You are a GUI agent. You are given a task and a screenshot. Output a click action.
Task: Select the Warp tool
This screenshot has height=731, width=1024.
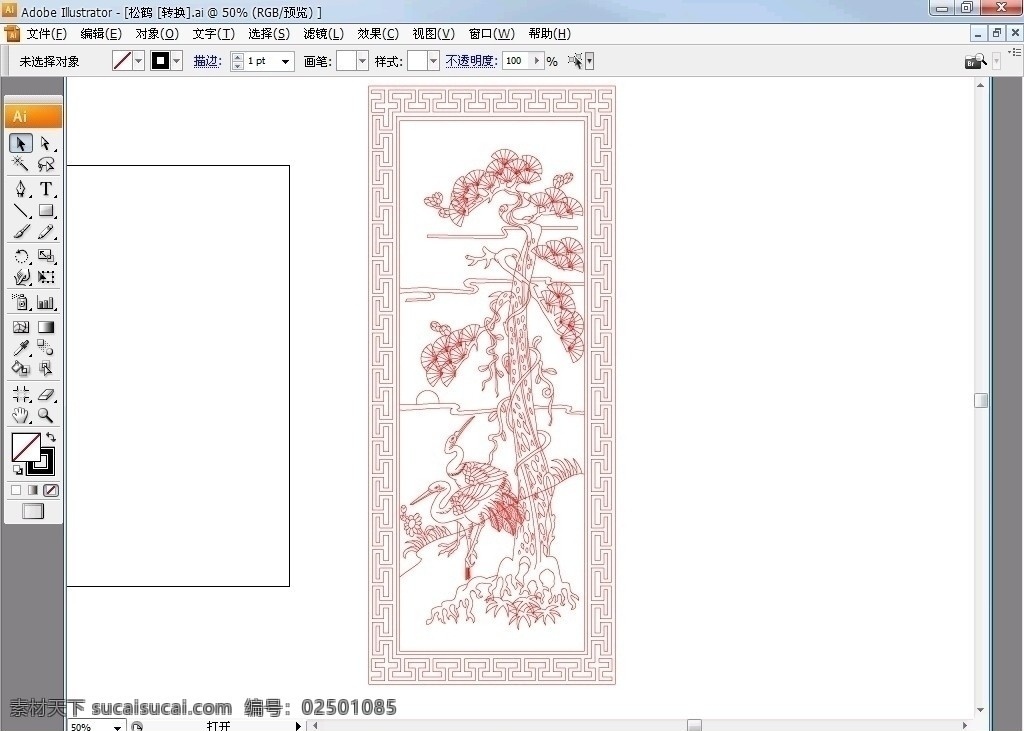point(20,277)
